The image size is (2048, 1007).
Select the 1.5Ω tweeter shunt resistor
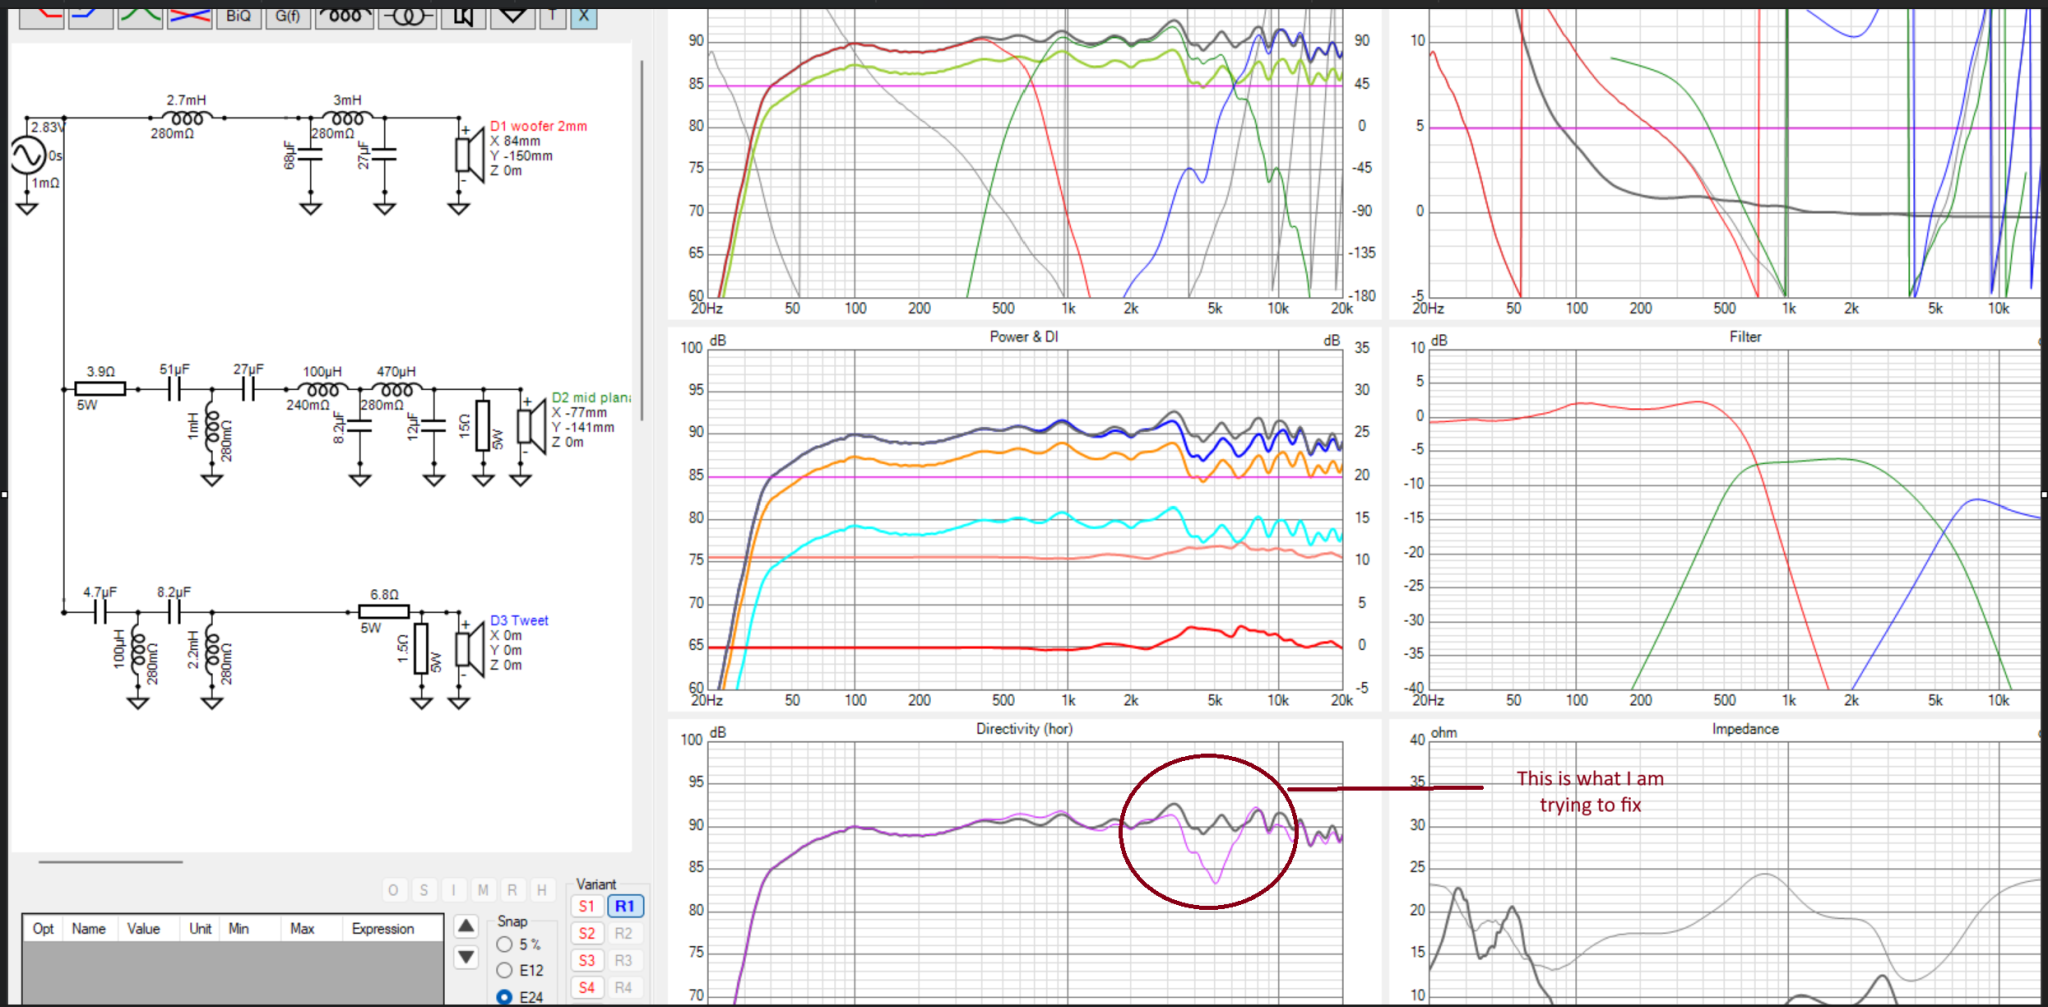coord(421,648)
